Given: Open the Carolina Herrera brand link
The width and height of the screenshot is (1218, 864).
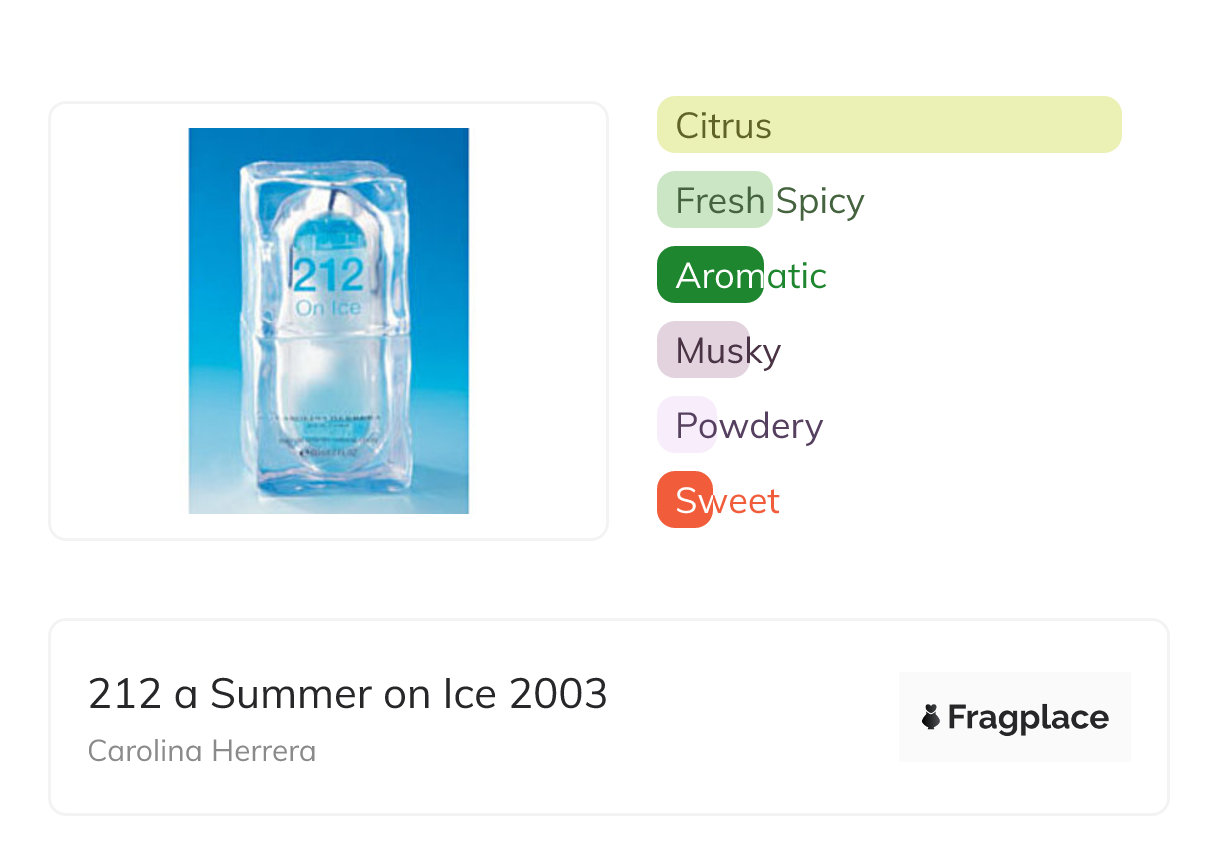Looking at the screenshot, I should 202,751.
